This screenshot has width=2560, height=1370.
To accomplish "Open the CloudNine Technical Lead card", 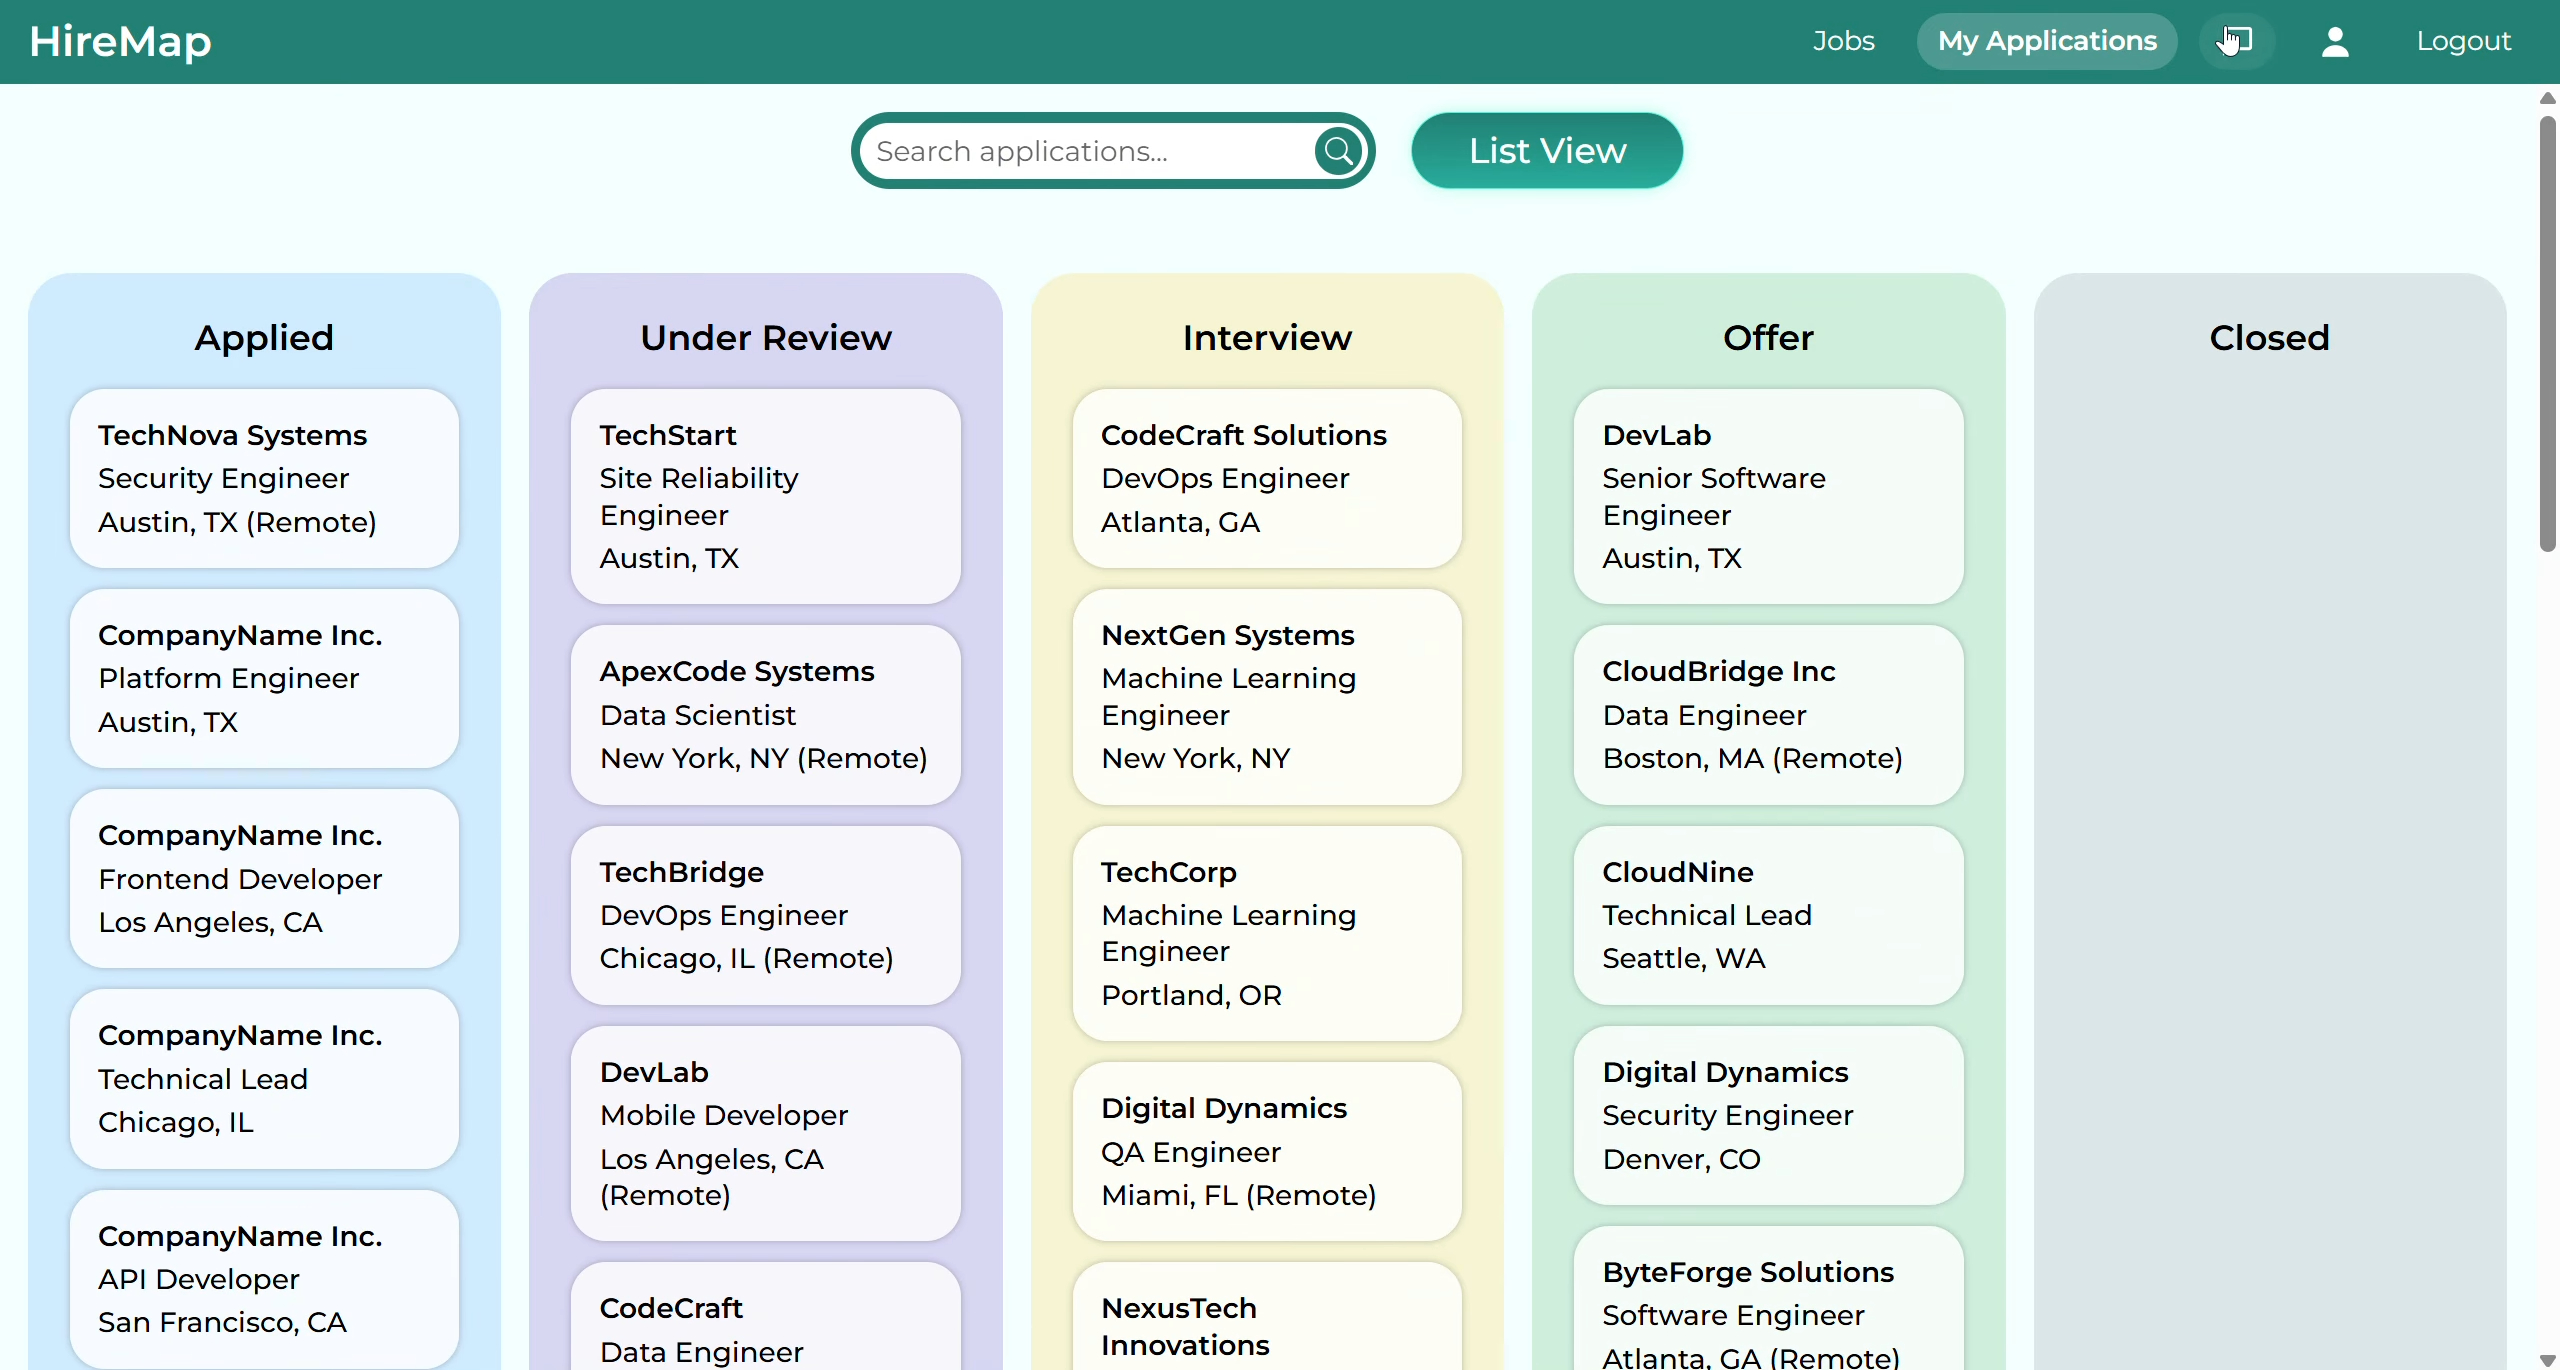I will pyautogui.click(x=1768, y=915).
